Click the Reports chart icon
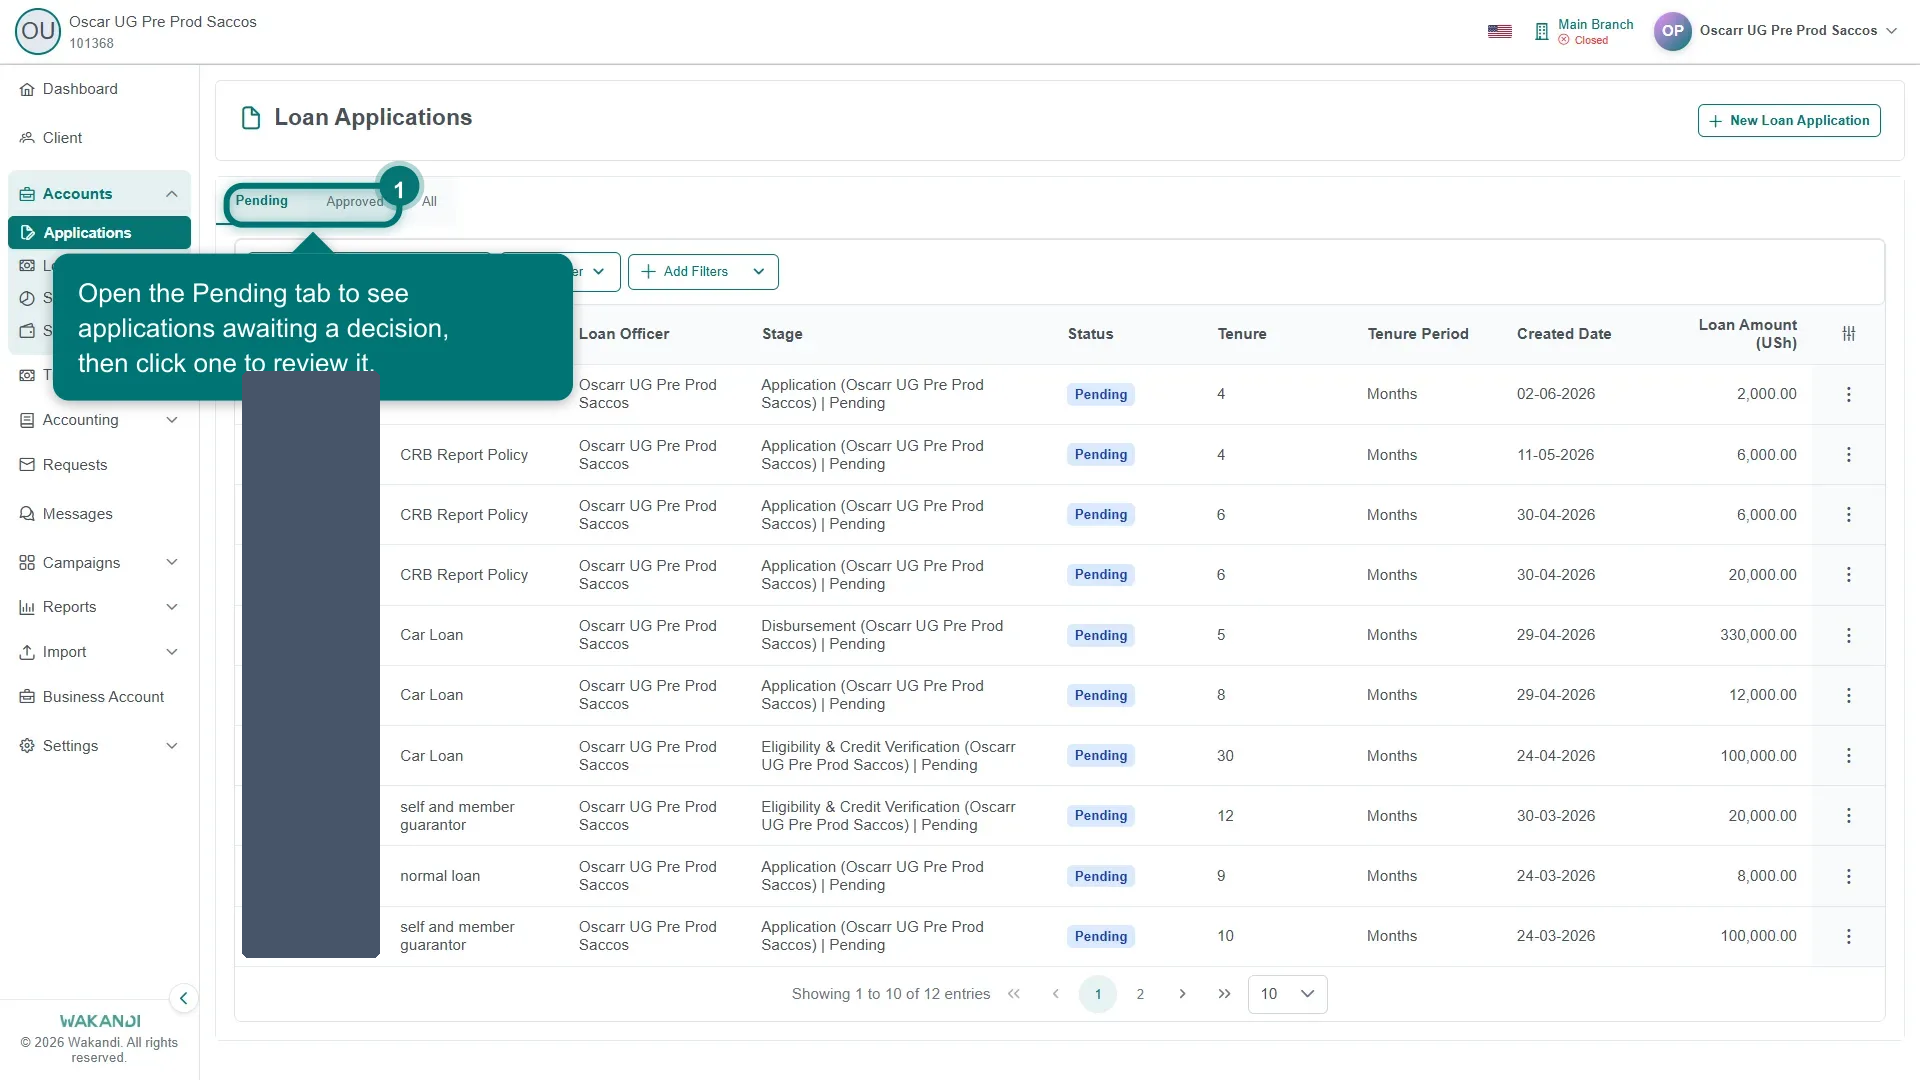This screenshot has width=1920, height=1080. [x=27, y=608]
